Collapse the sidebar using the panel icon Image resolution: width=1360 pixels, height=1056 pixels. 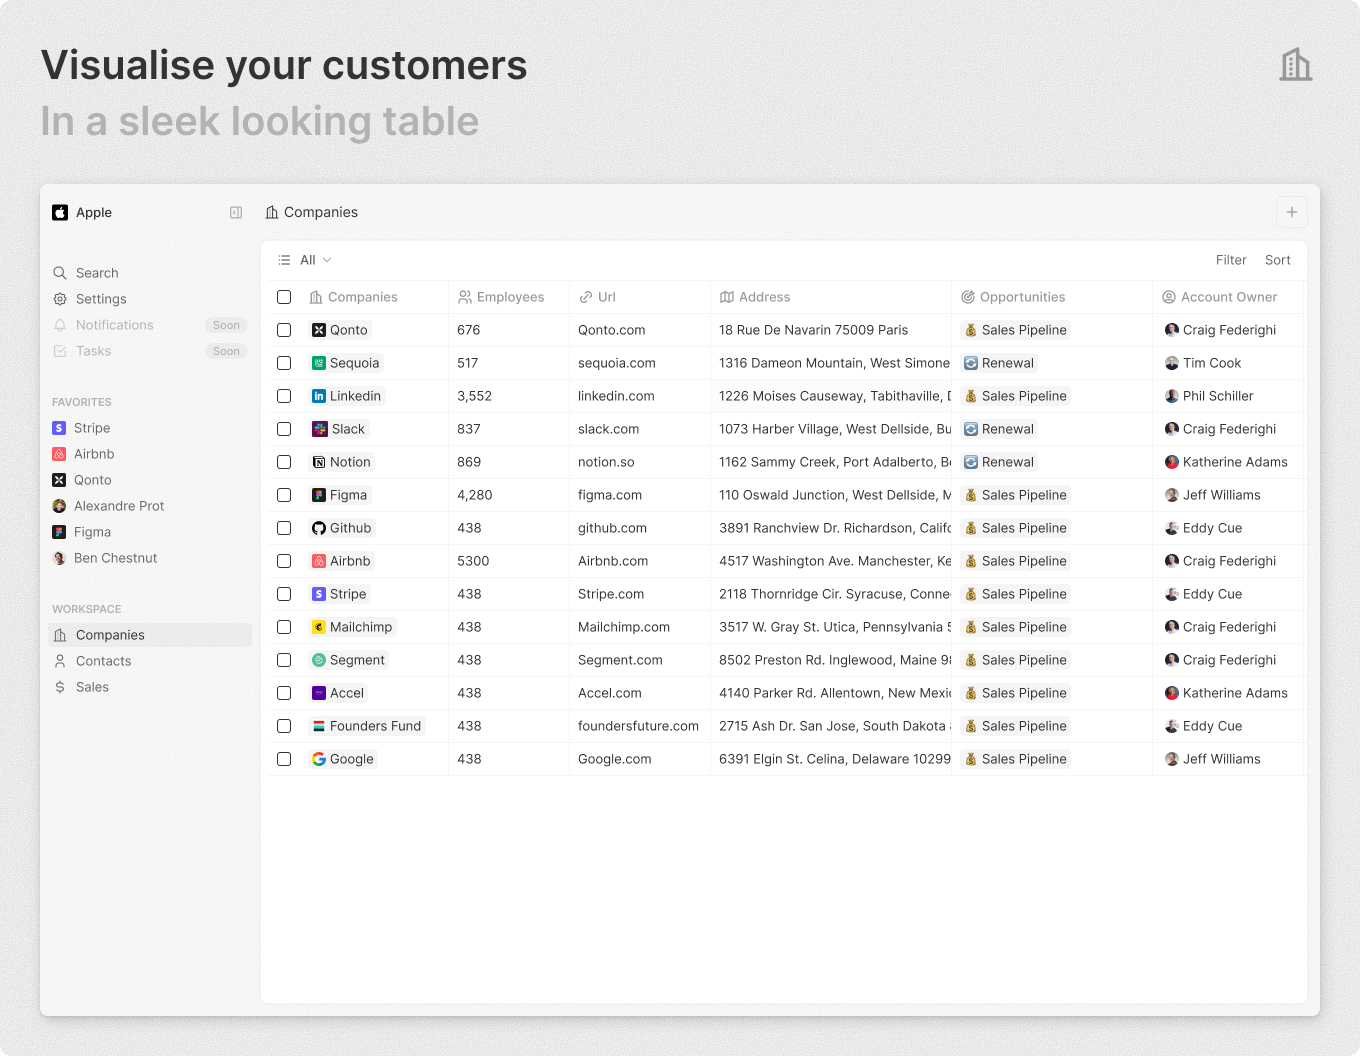click(236, 213)
